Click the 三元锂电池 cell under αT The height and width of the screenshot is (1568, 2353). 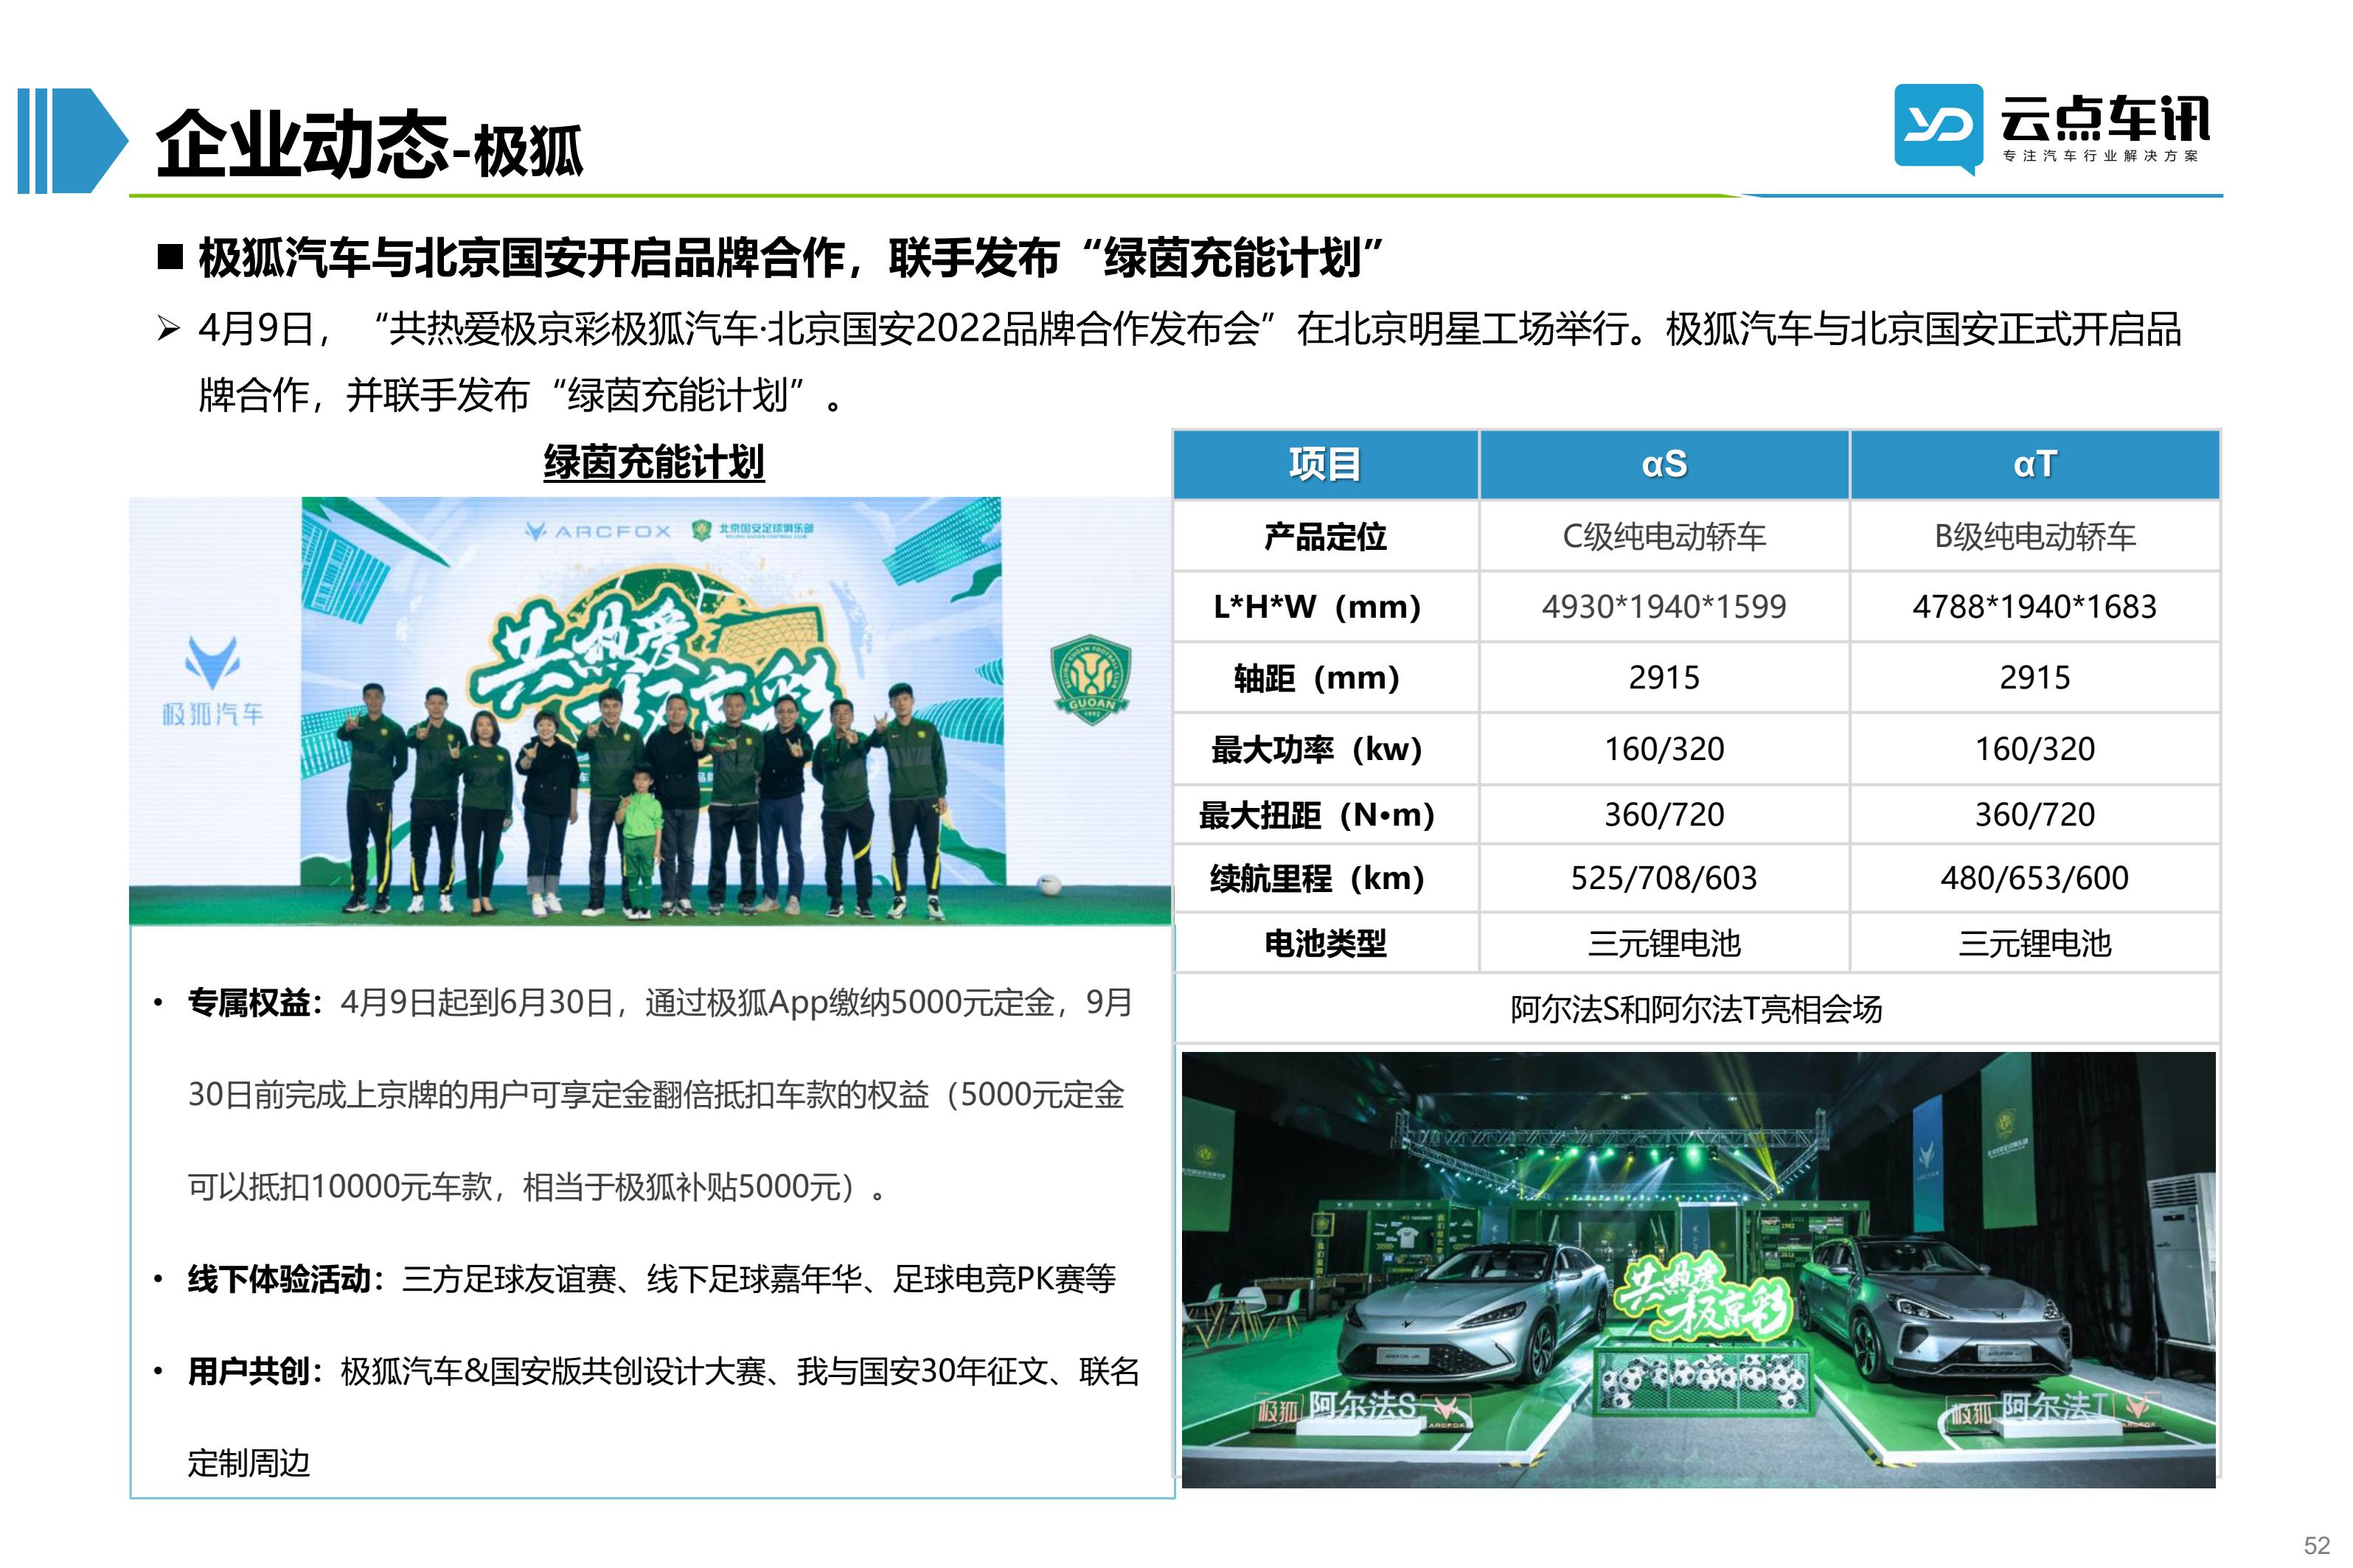2035,943
